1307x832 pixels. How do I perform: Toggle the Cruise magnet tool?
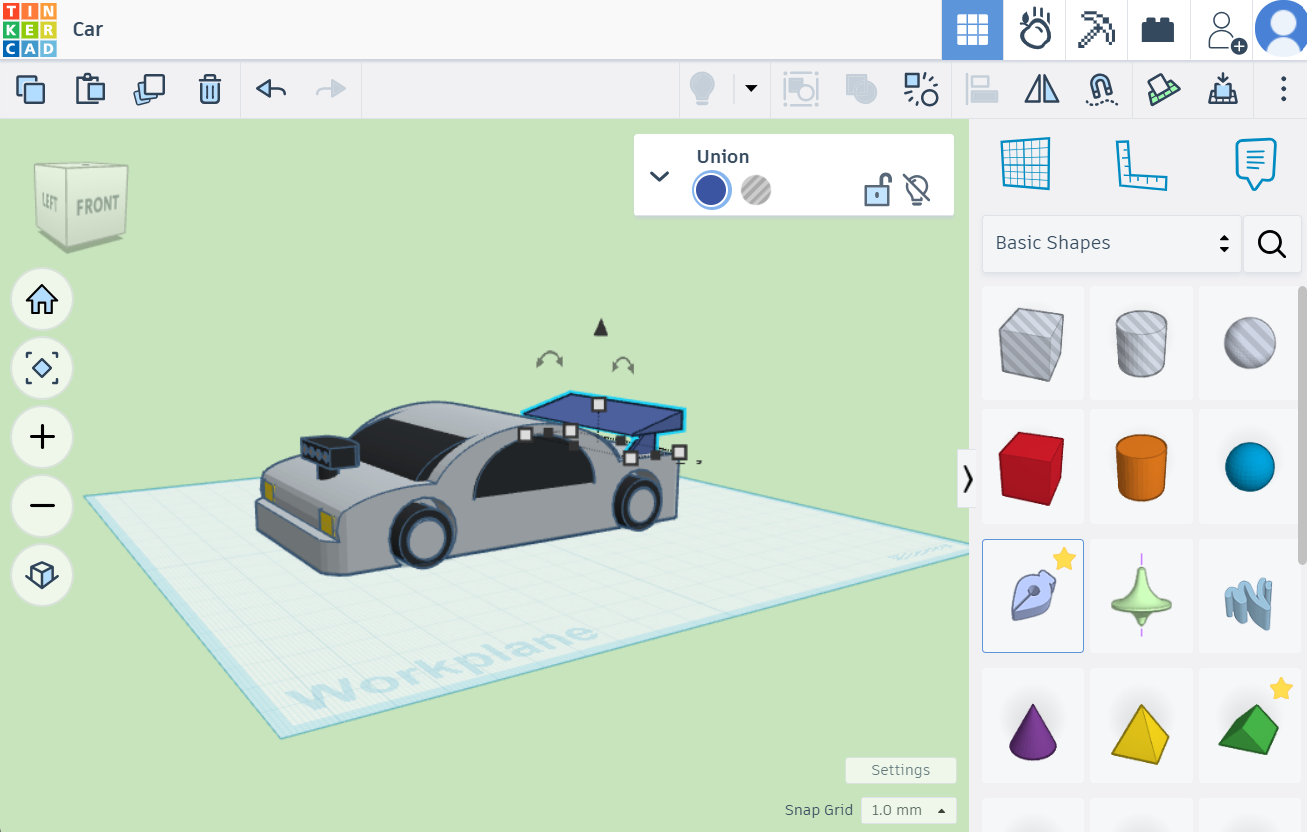1101,89
